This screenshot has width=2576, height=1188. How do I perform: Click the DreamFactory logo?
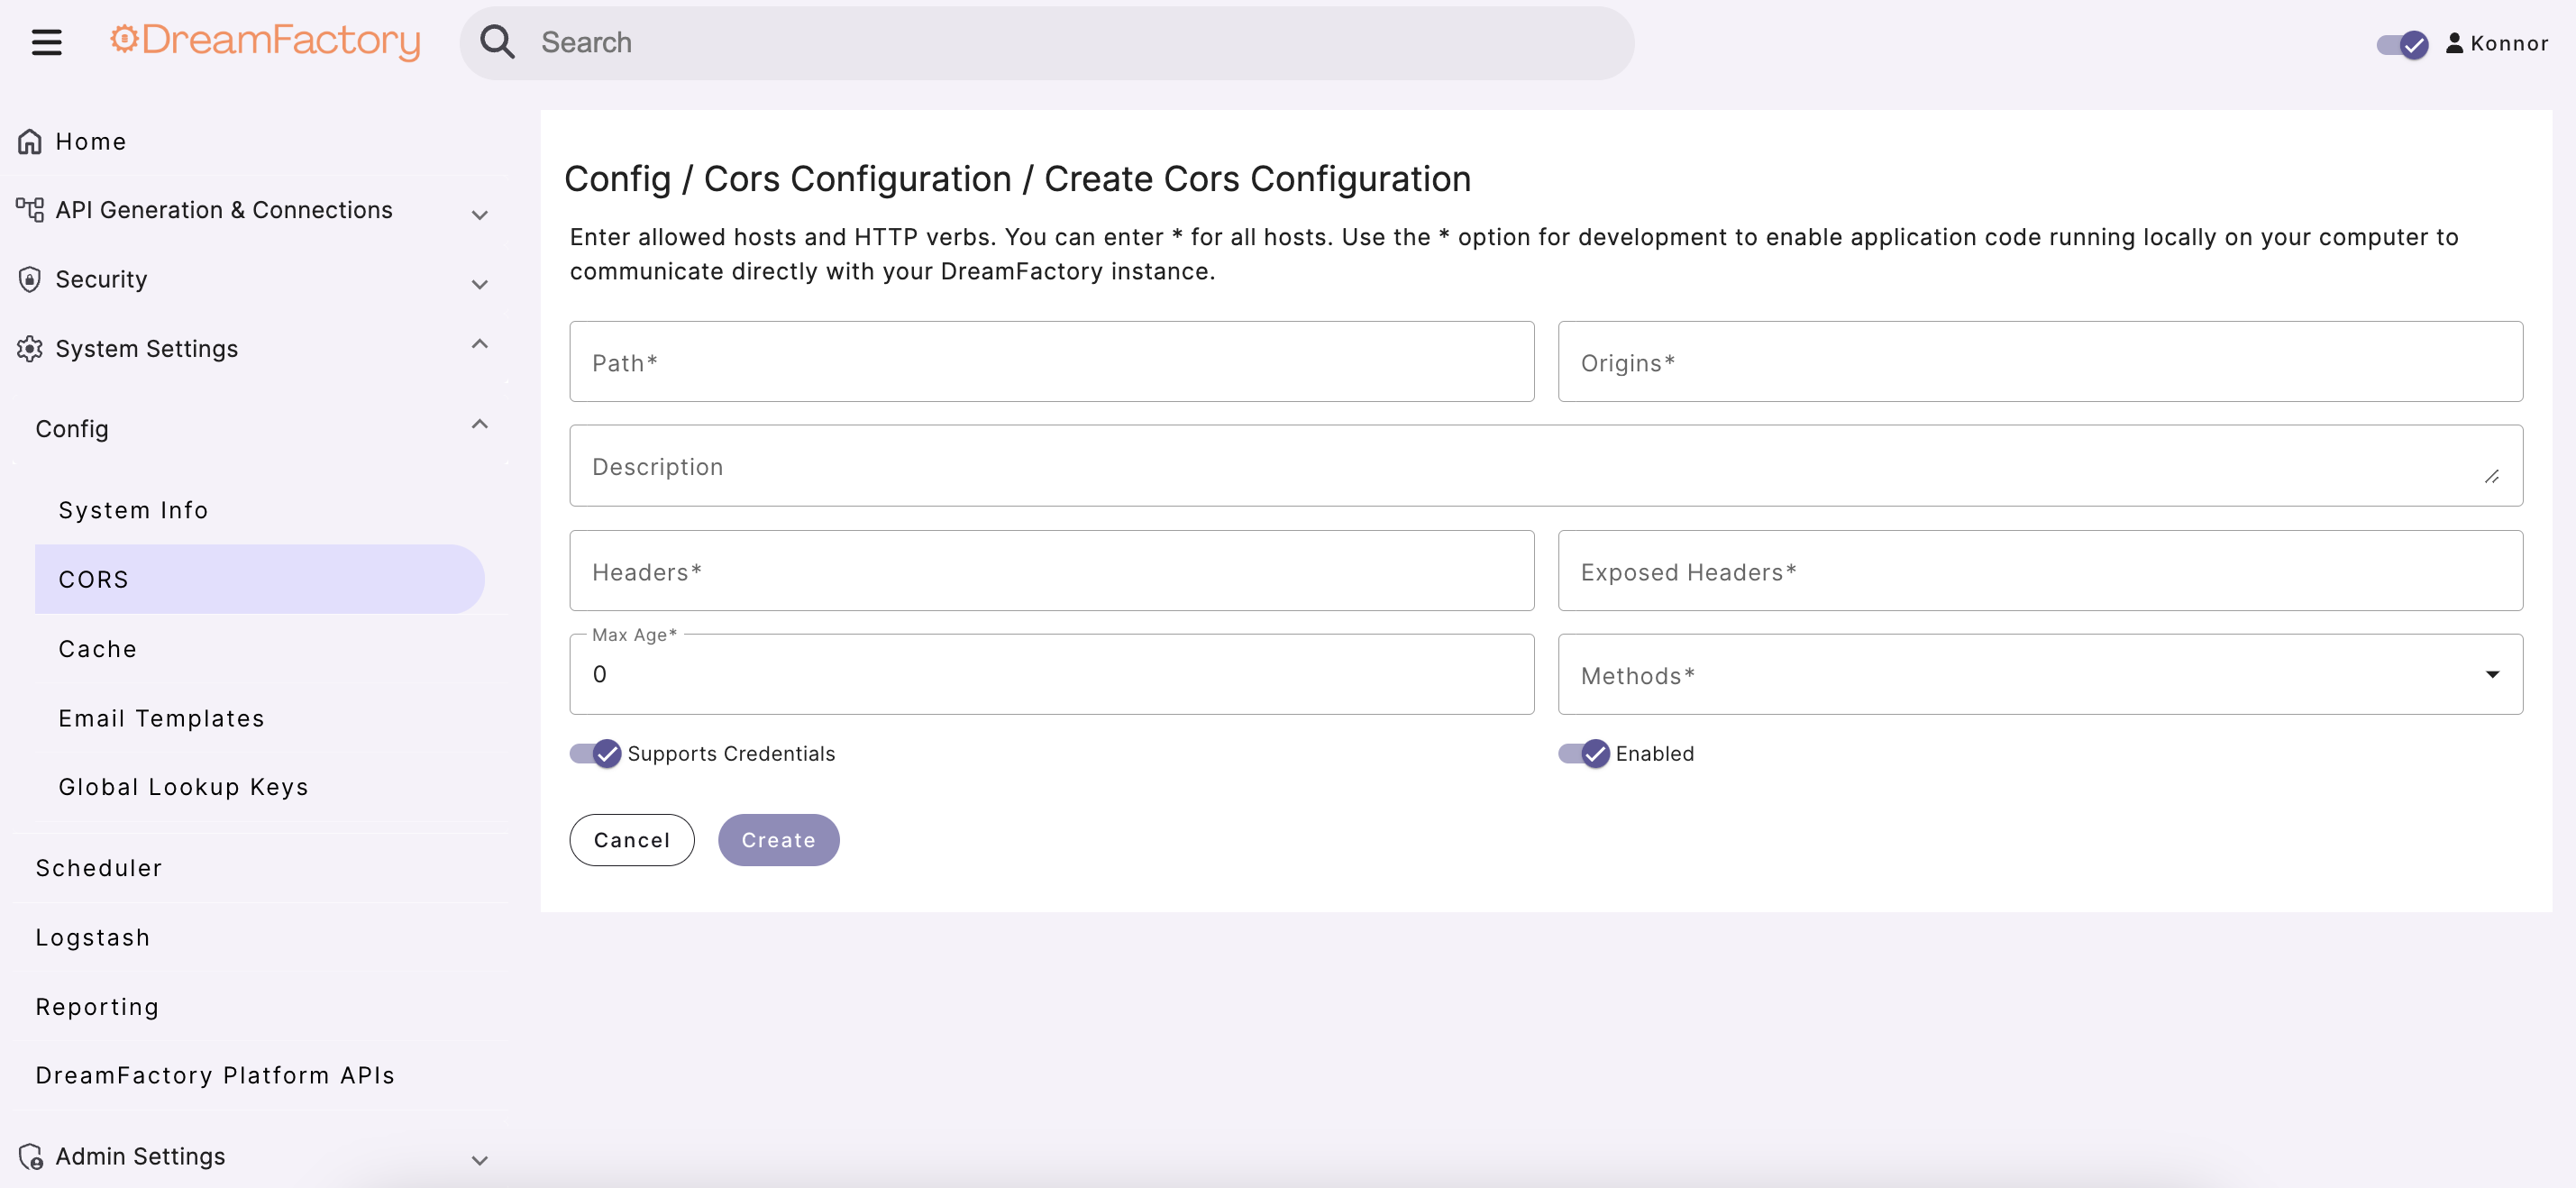264,42
